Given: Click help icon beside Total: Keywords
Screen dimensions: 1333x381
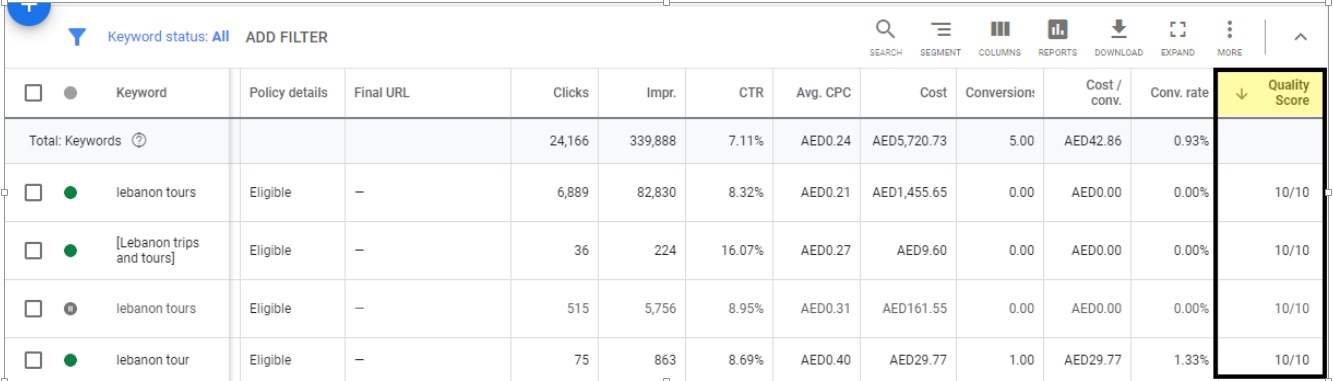Looking at the screenshot, I should [x=139, y=141].
